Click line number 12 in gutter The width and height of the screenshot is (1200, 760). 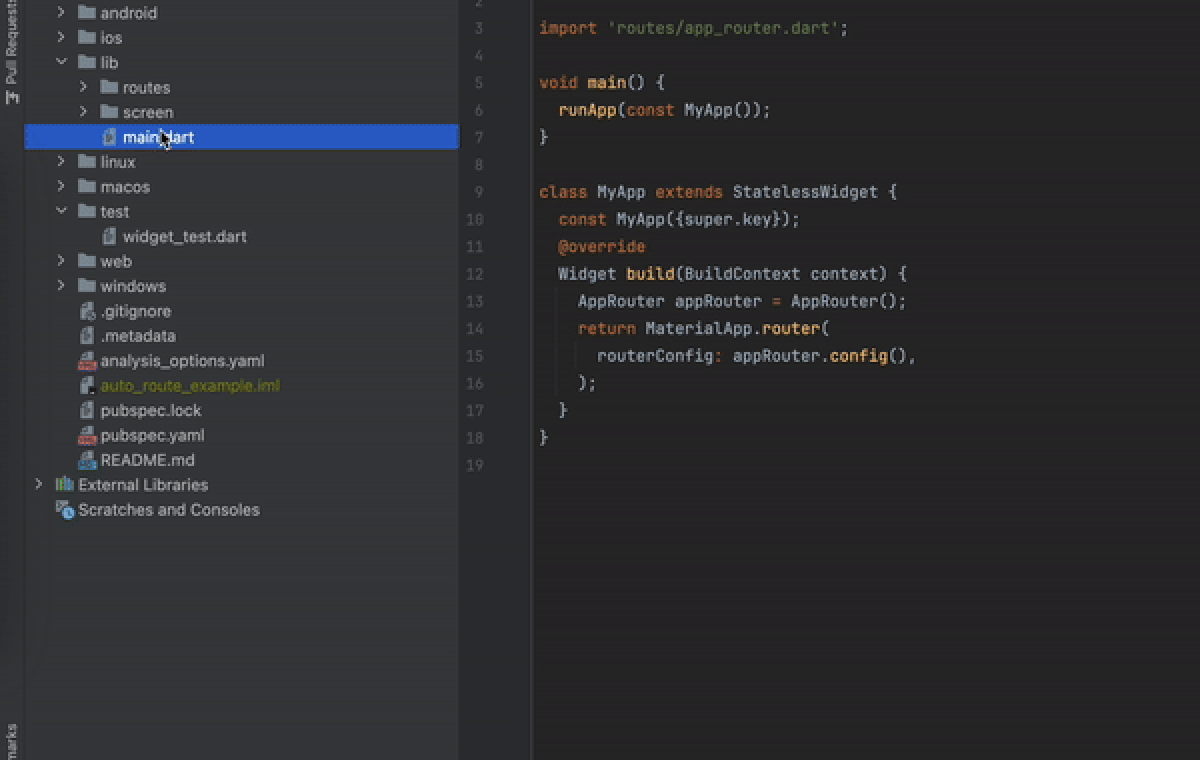475,274
